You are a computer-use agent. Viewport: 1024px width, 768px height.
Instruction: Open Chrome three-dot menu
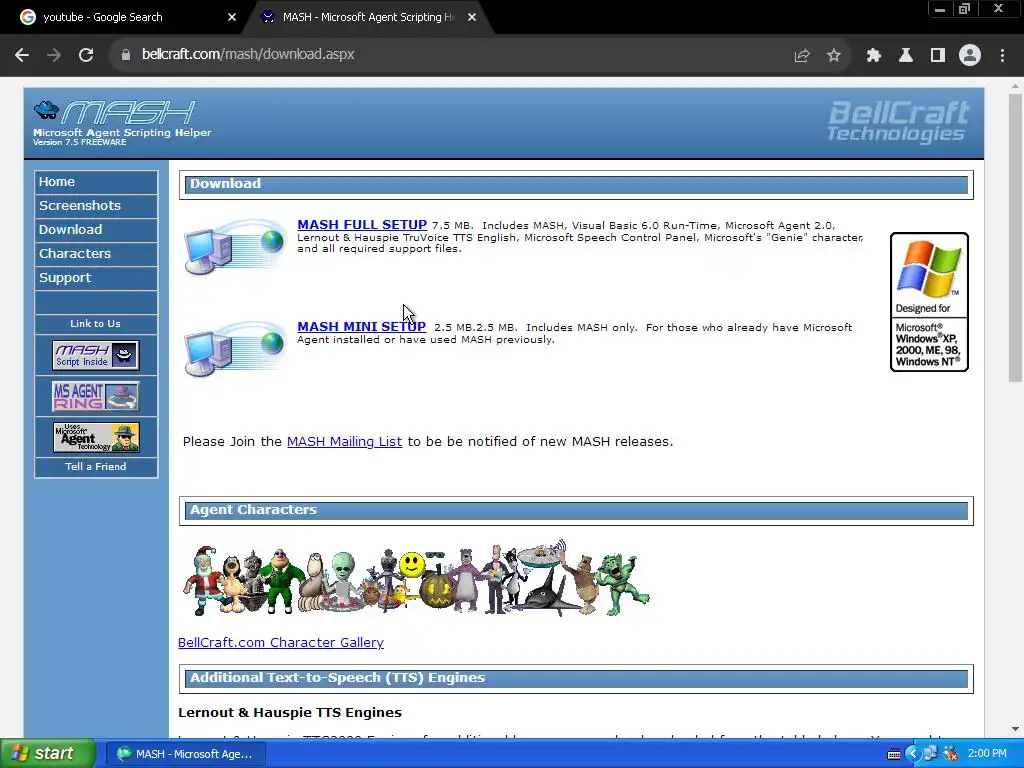coord(1002,56)
